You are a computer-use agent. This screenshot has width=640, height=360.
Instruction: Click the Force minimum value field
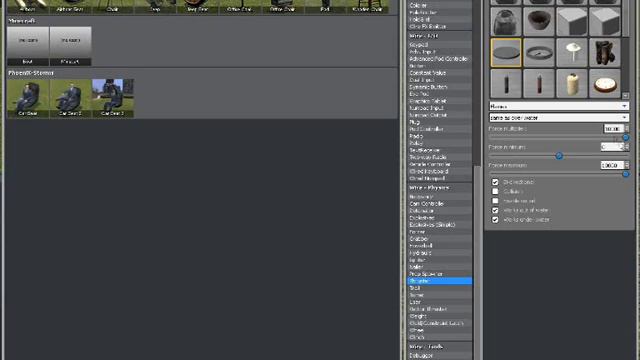[612, 147]
